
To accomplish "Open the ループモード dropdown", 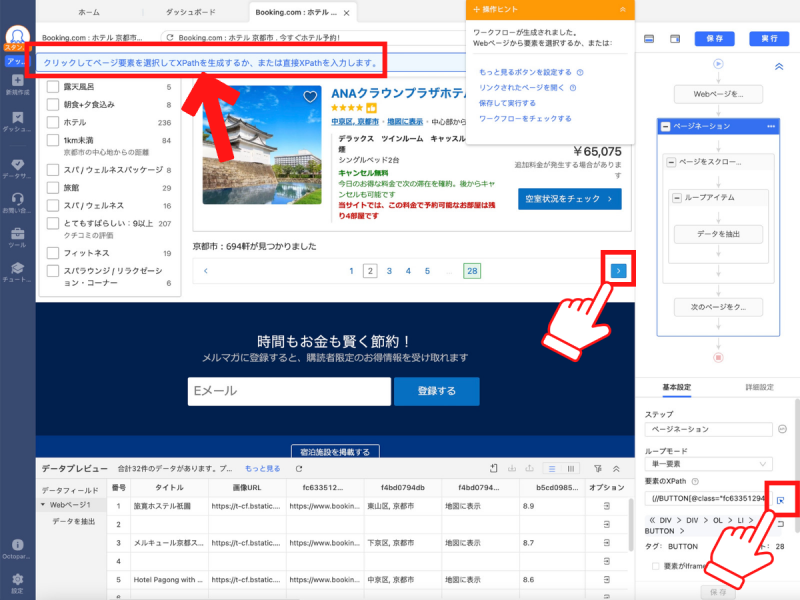I will click(x=708, y=464).
